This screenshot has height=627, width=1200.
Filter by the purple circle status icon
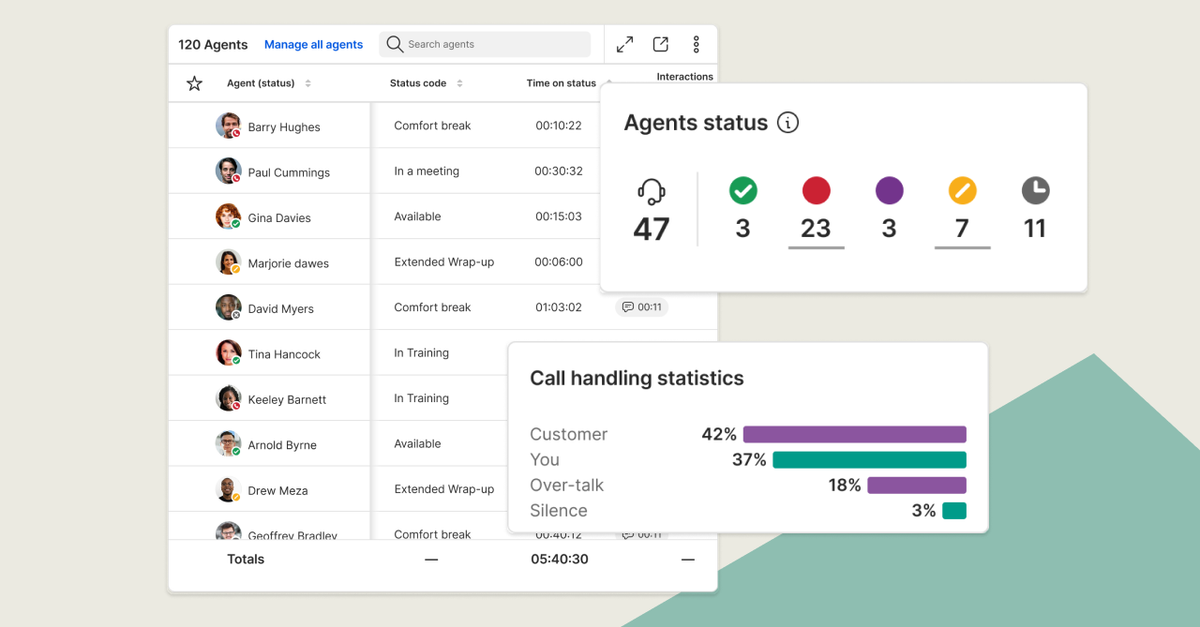click(889, 190)
